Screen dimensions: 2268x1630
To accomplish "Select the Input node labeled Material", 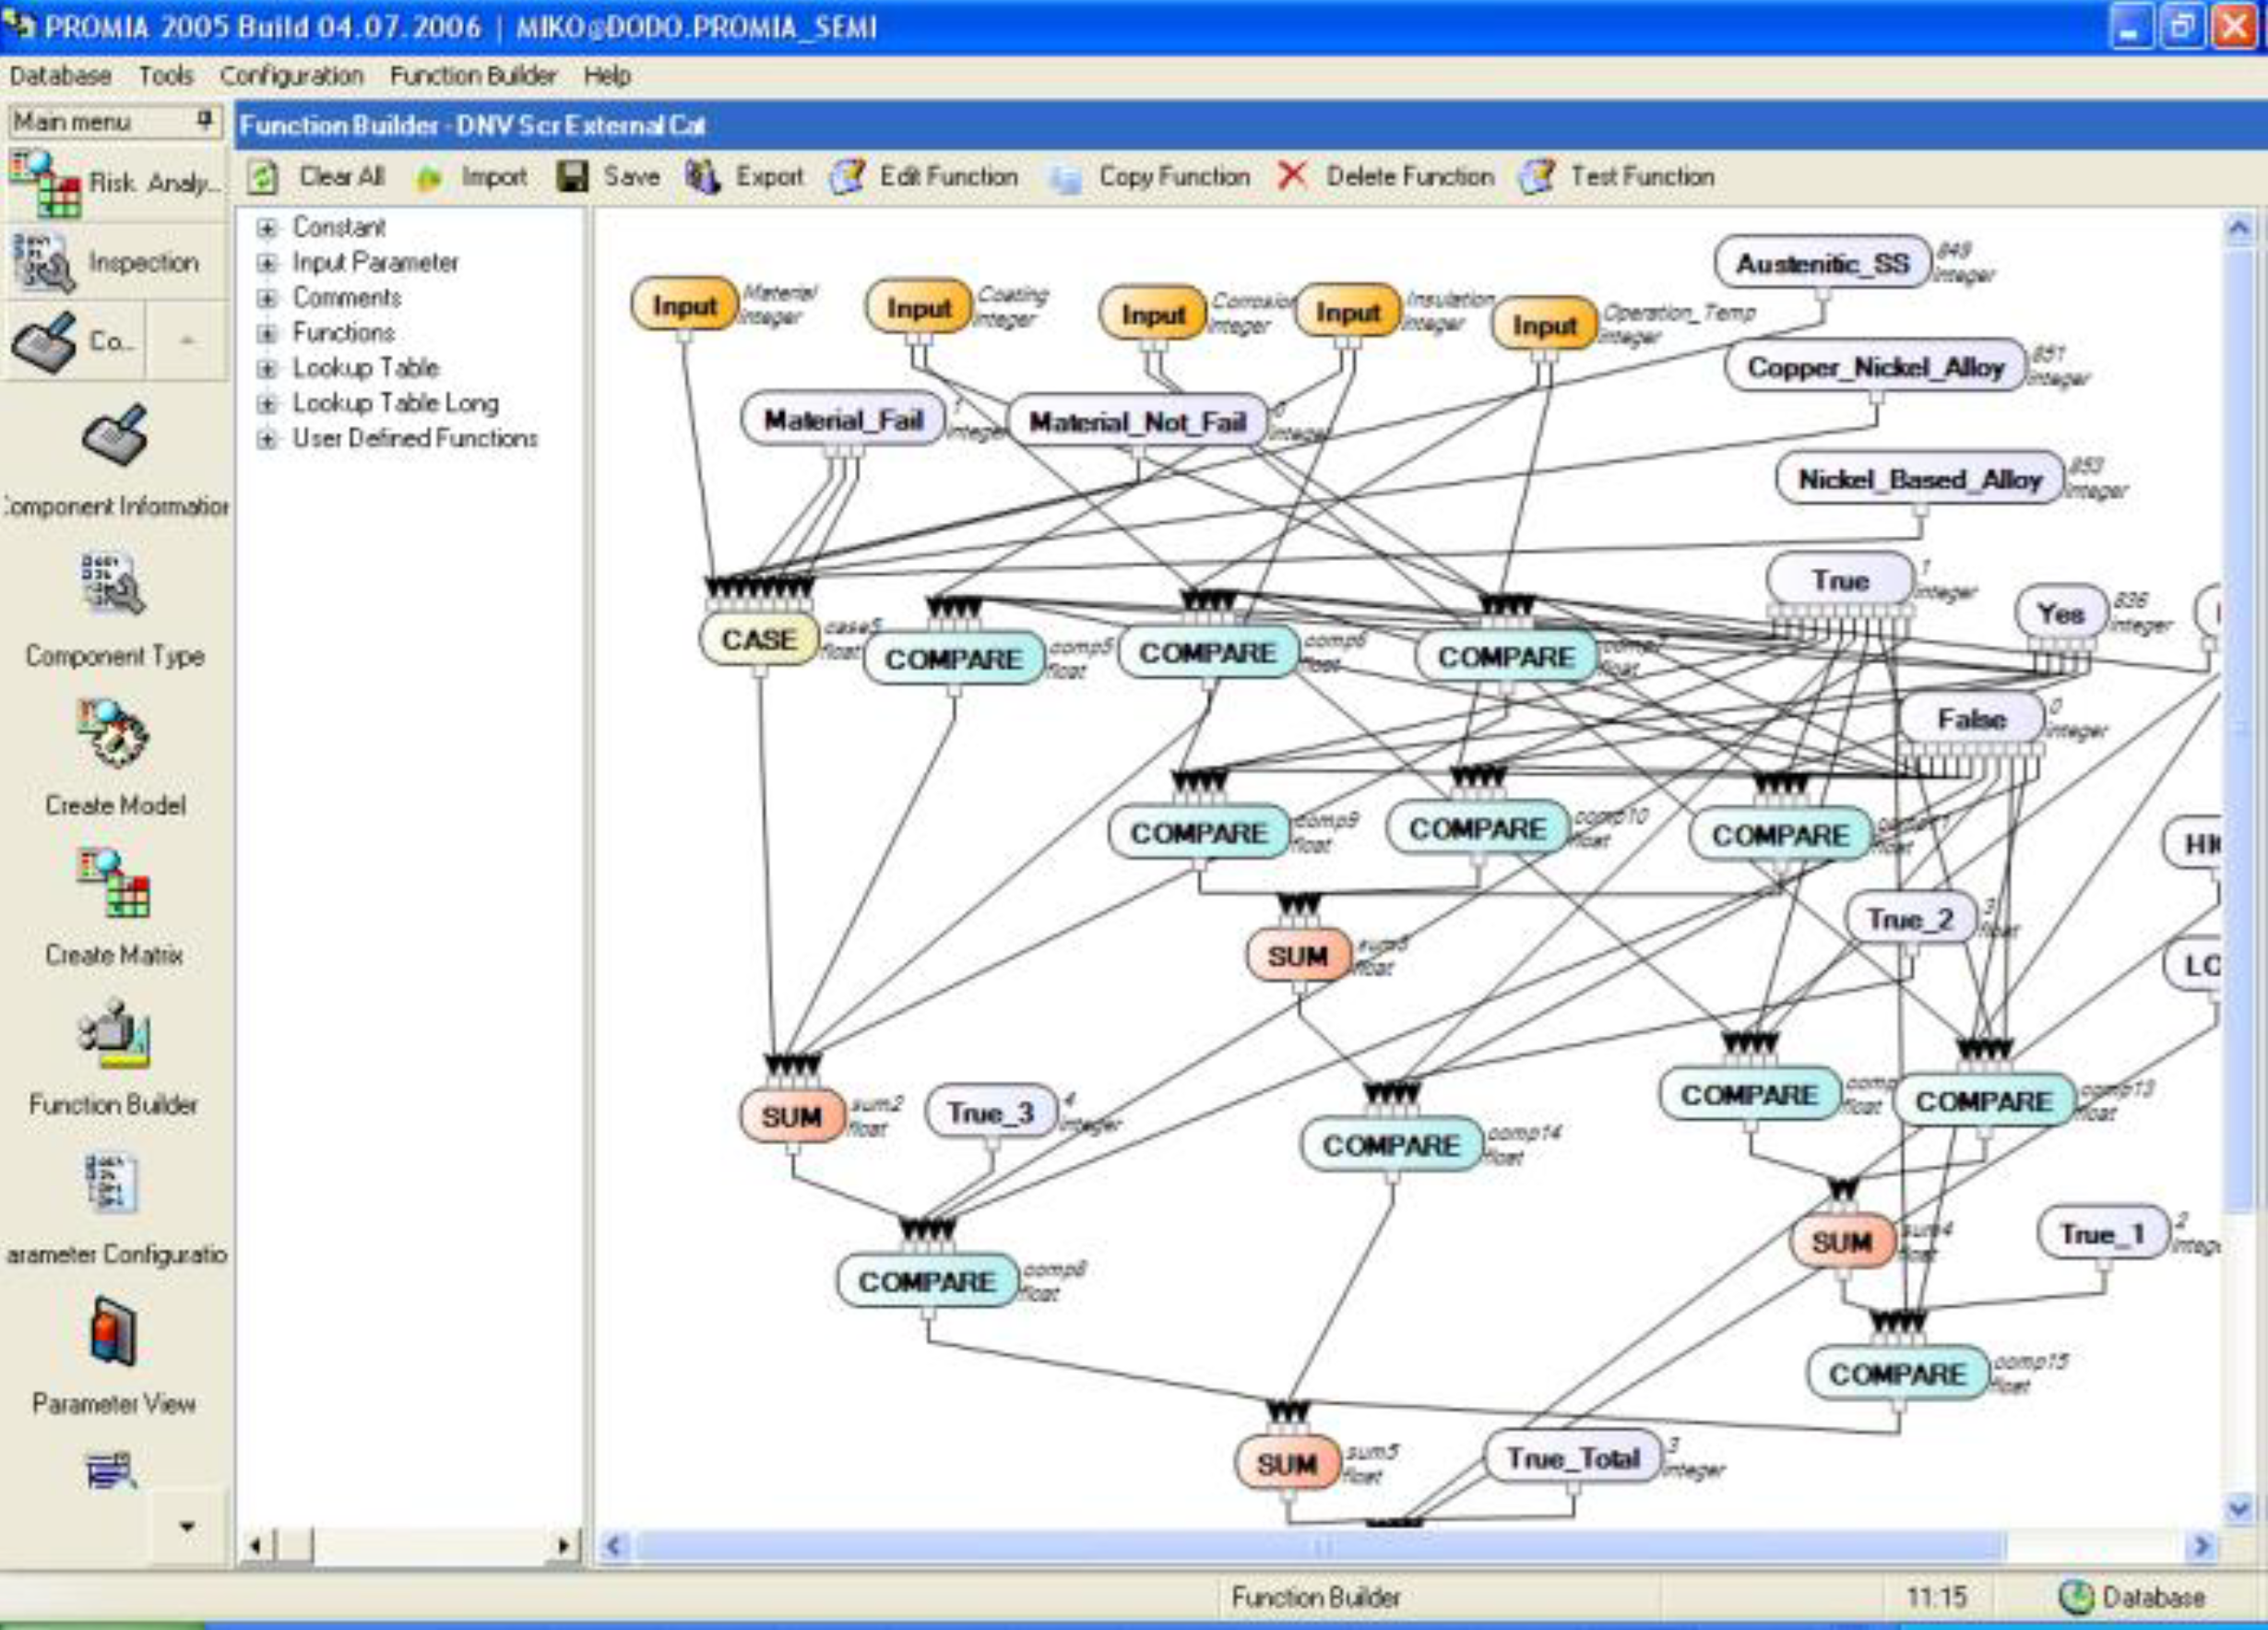I will [684, 305].
